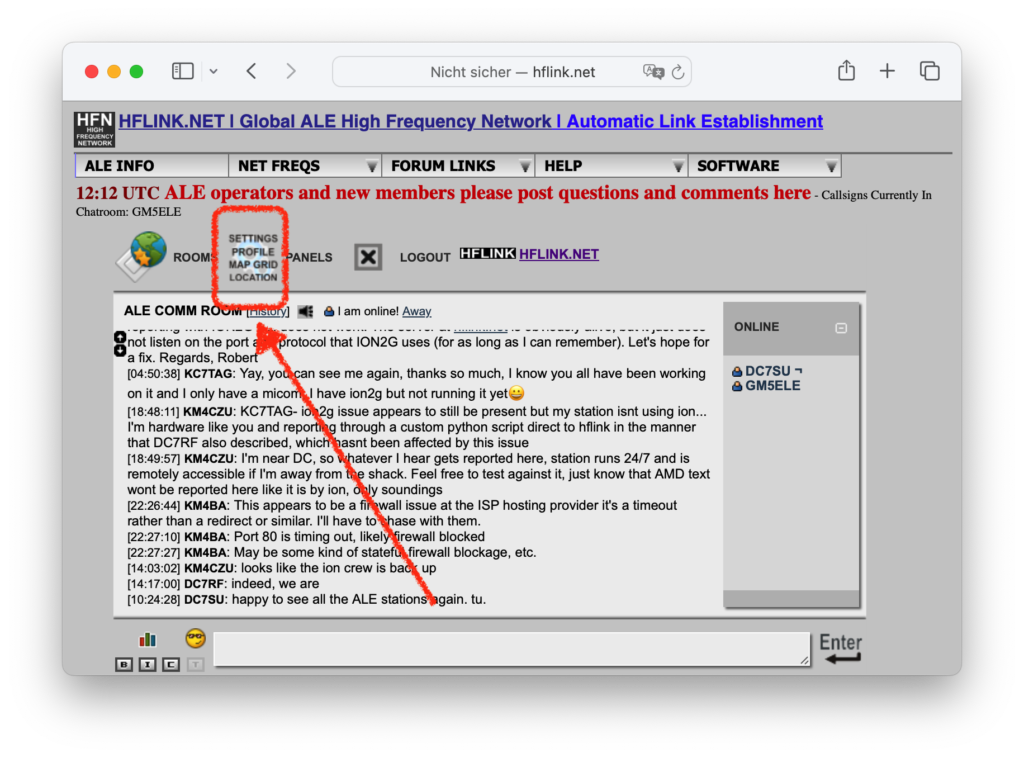The image size is (1024, 758).
Task: Click the DC7SU callsign at 10:24:28
Action: point(204,599)
